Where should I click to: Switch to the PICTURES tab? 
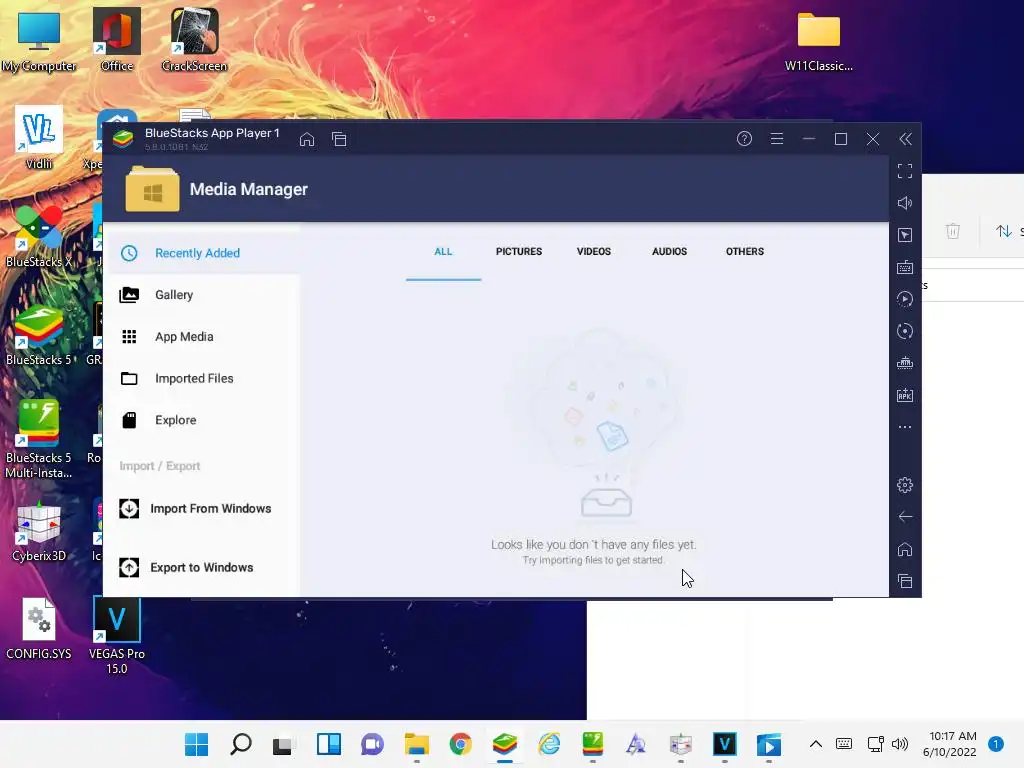pos(519,251)
